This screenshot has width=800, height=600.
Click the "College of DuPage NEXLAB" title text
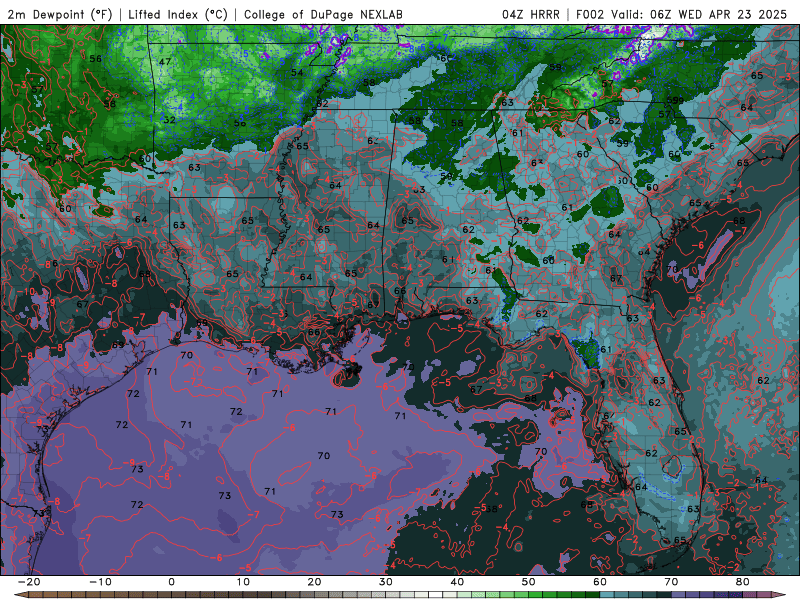(x=323, y=14)
